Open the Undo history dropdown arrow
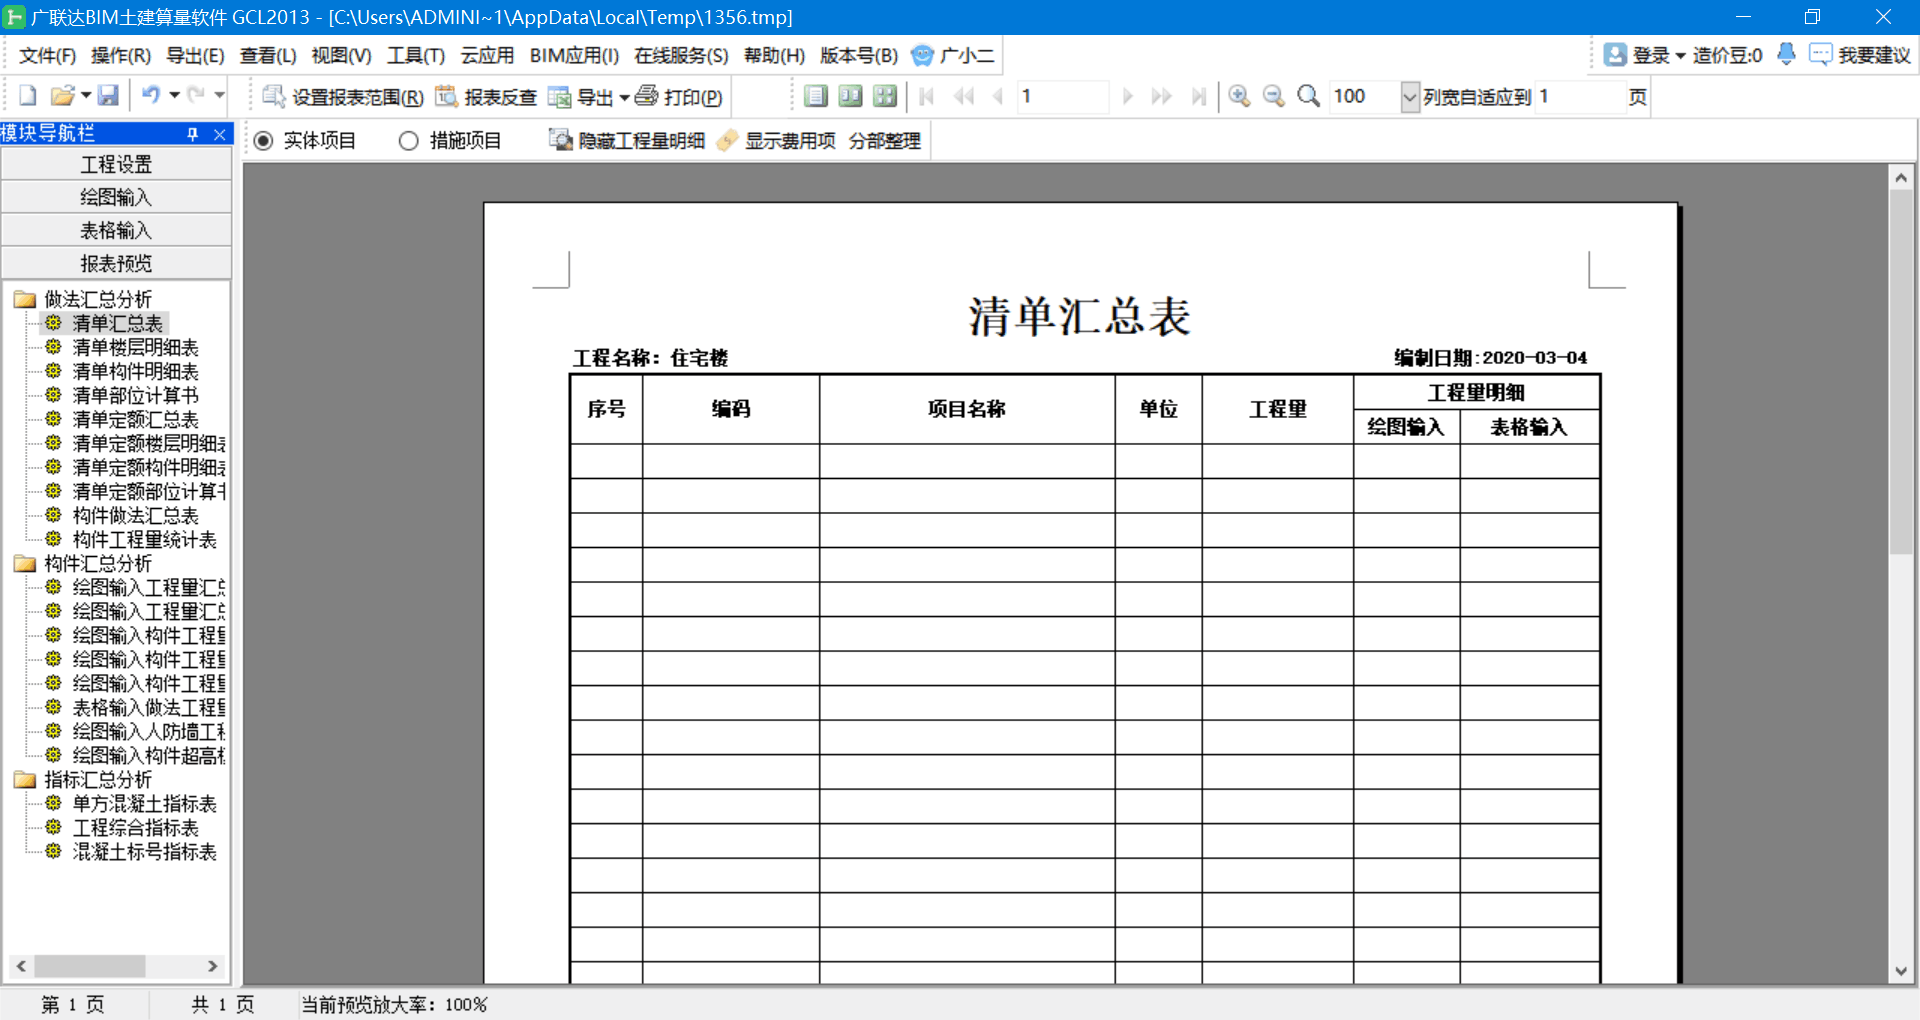The image size is (1920, 1020). (x=174, y=96)
